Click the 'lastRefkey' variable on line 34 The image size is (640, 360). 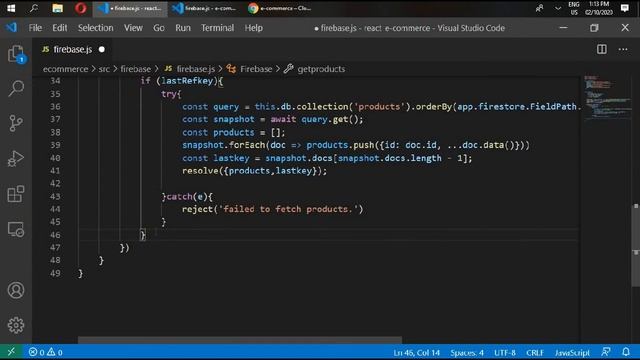187,81
